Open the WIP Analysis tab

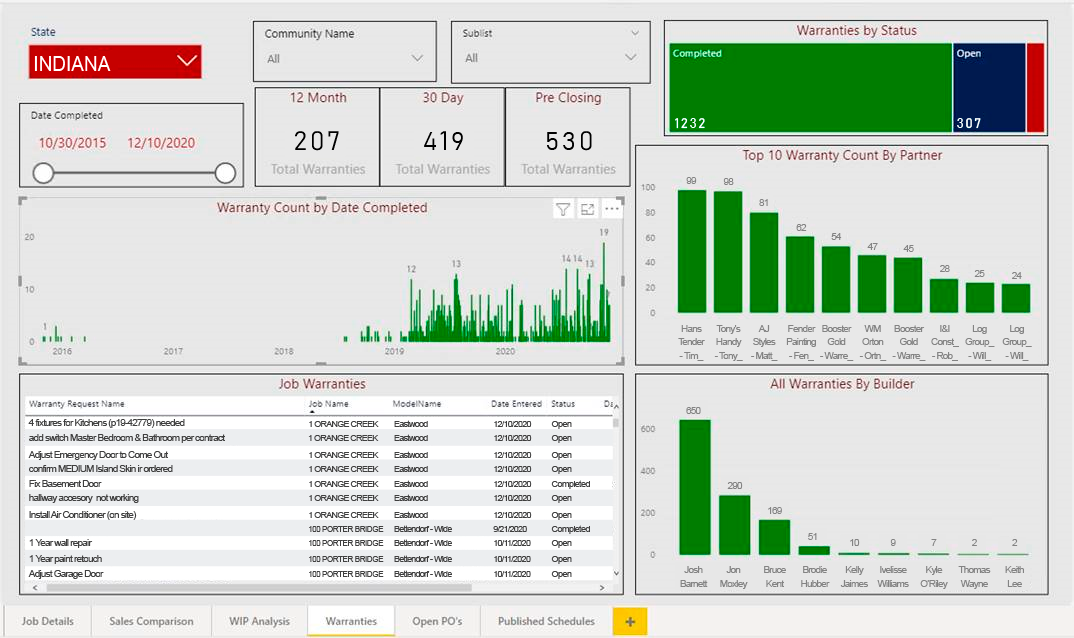pos(260,621)
